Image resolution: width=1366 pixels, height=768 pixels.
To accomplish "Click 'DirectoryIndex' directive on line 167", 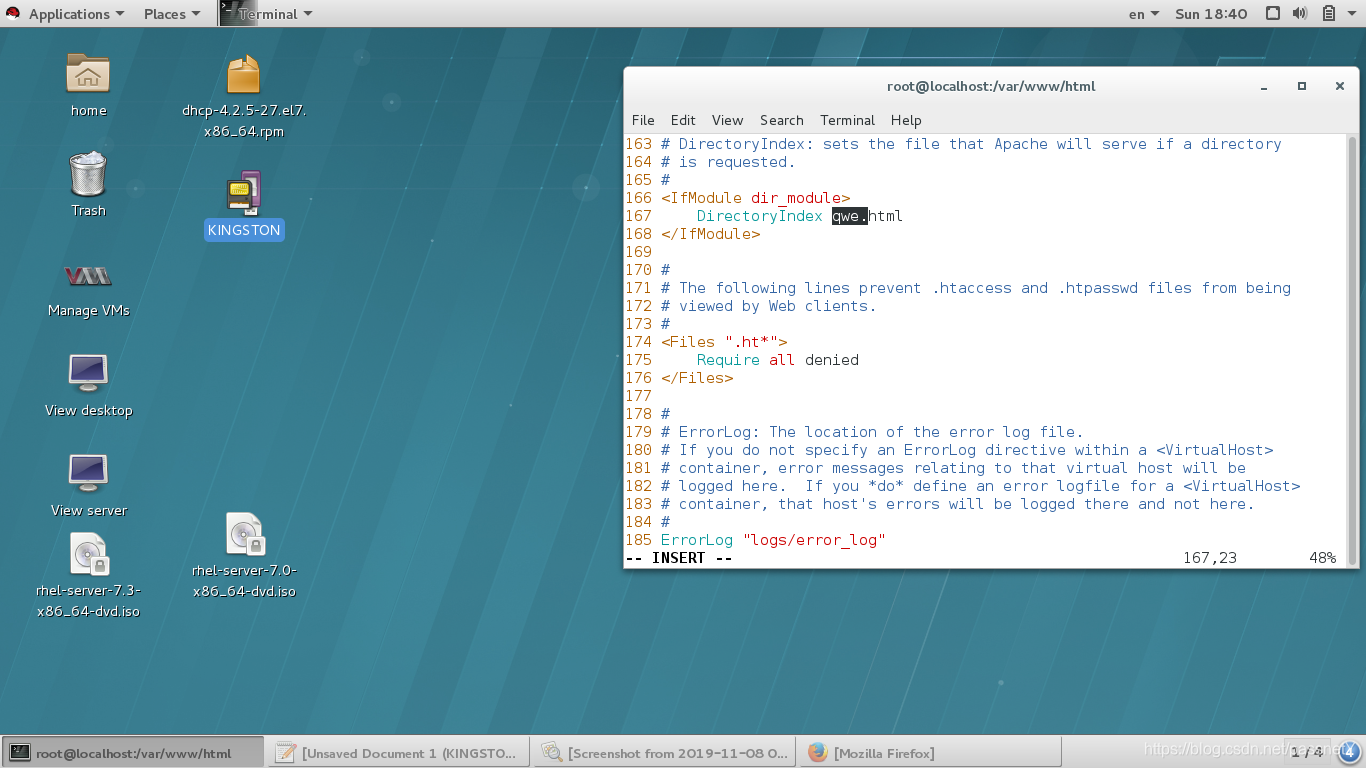I will [x=760, y=216].
